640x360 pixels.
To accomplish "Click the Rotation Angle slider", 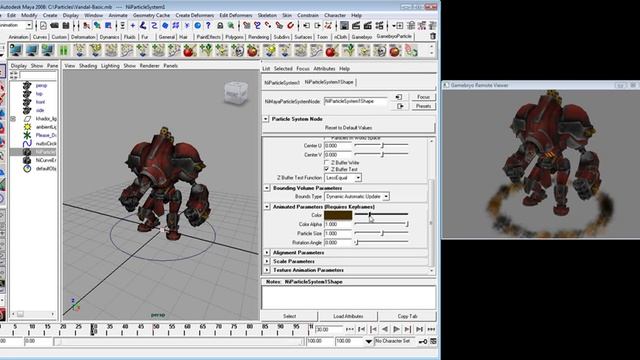I will coord(381,242).
